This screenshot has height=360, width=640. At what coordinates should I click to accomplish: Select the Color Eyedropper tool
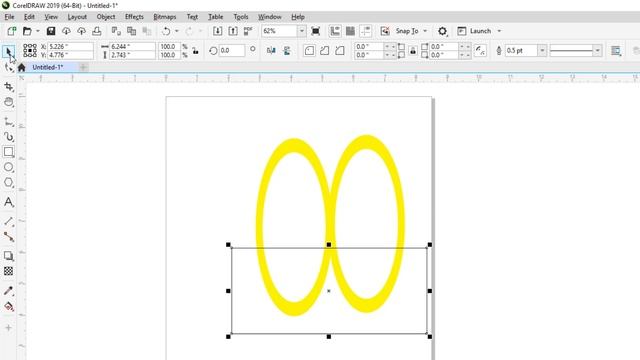[9, 291]
